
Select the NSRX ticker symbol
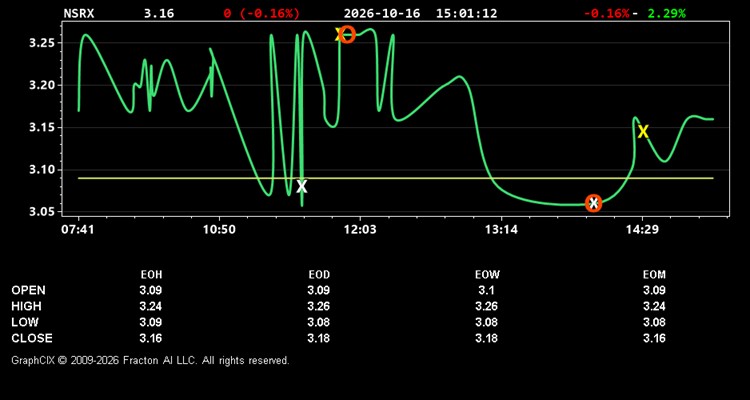coord(79,13)
